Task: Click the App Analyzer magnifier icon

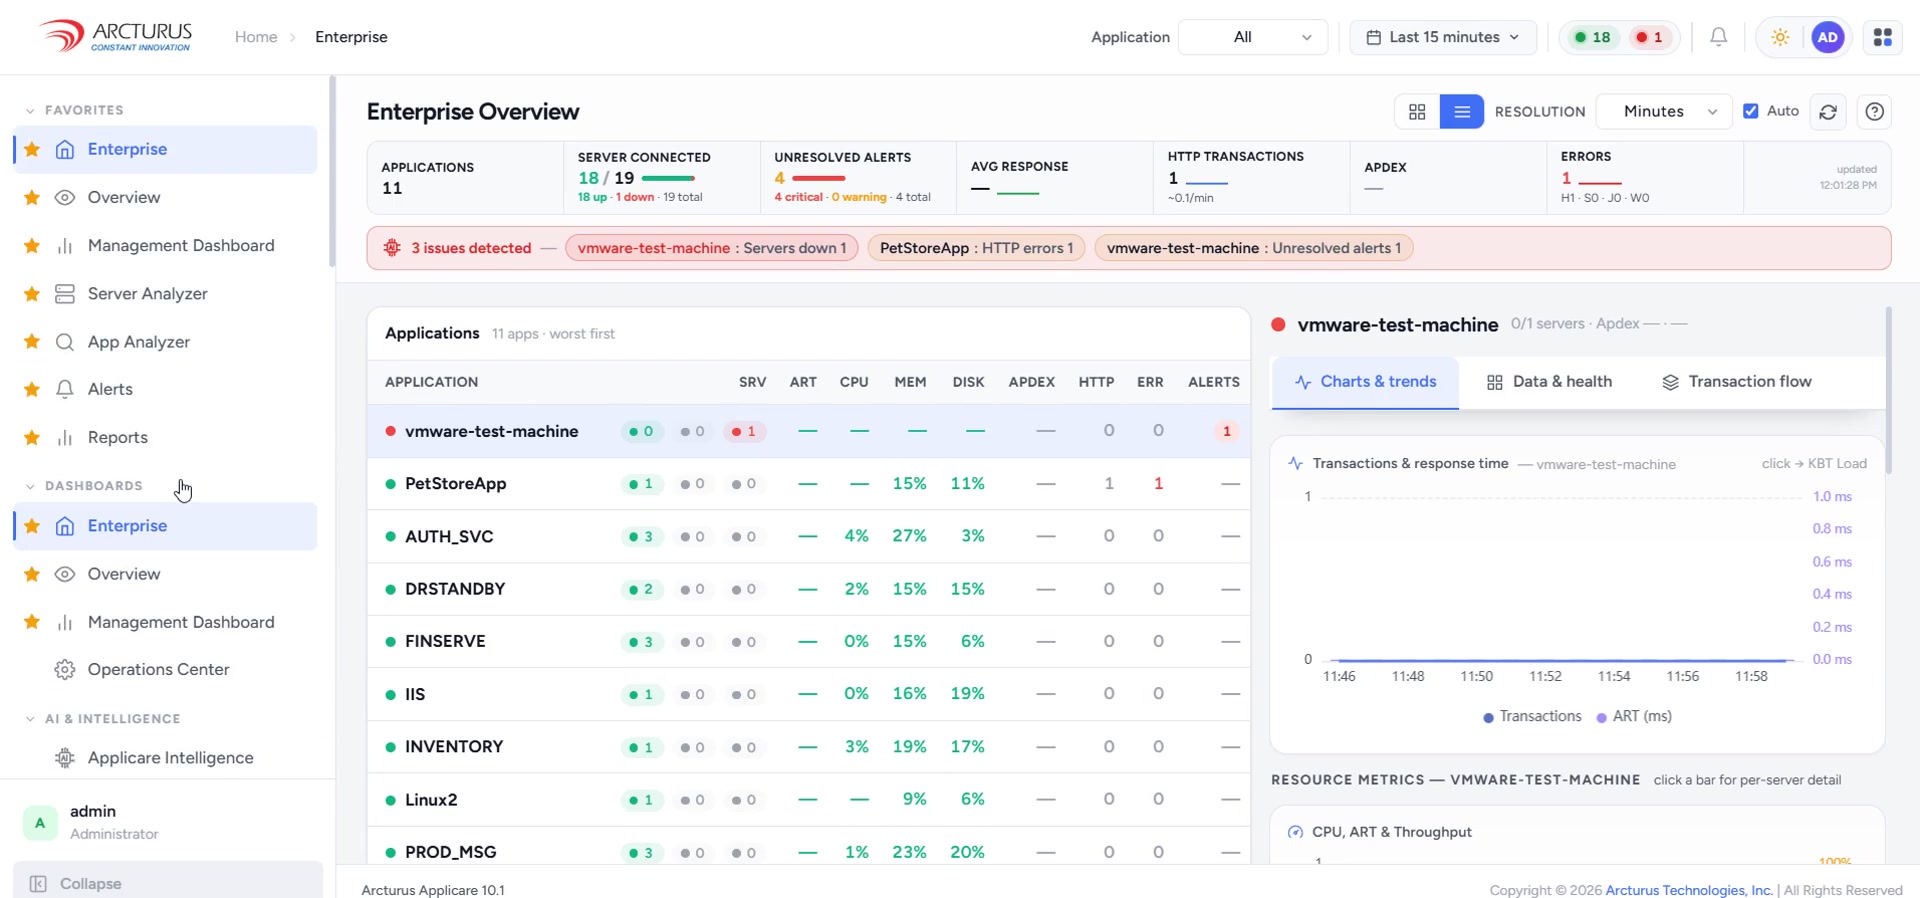Action: click(65, 342)
